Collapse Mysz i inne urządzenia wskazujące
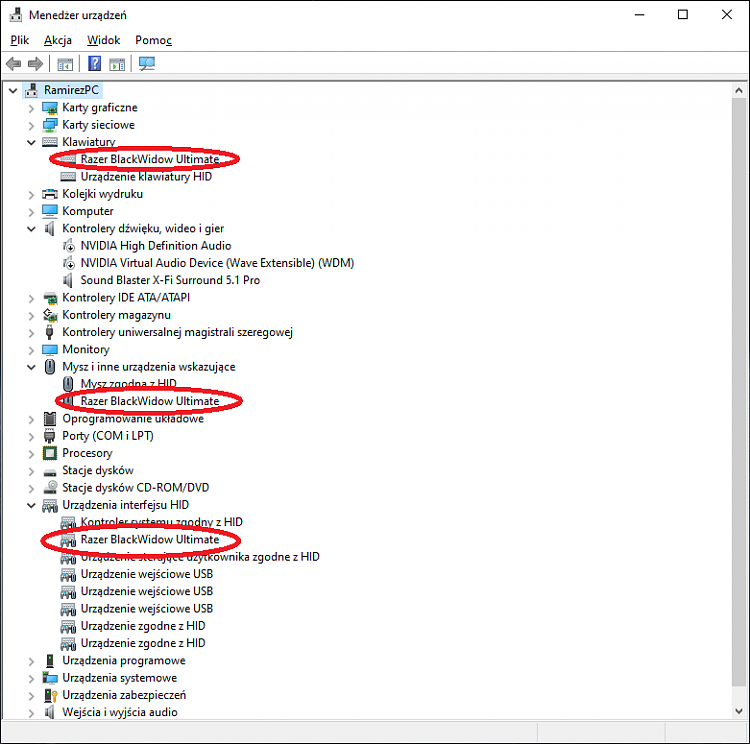 coord(31,367)
